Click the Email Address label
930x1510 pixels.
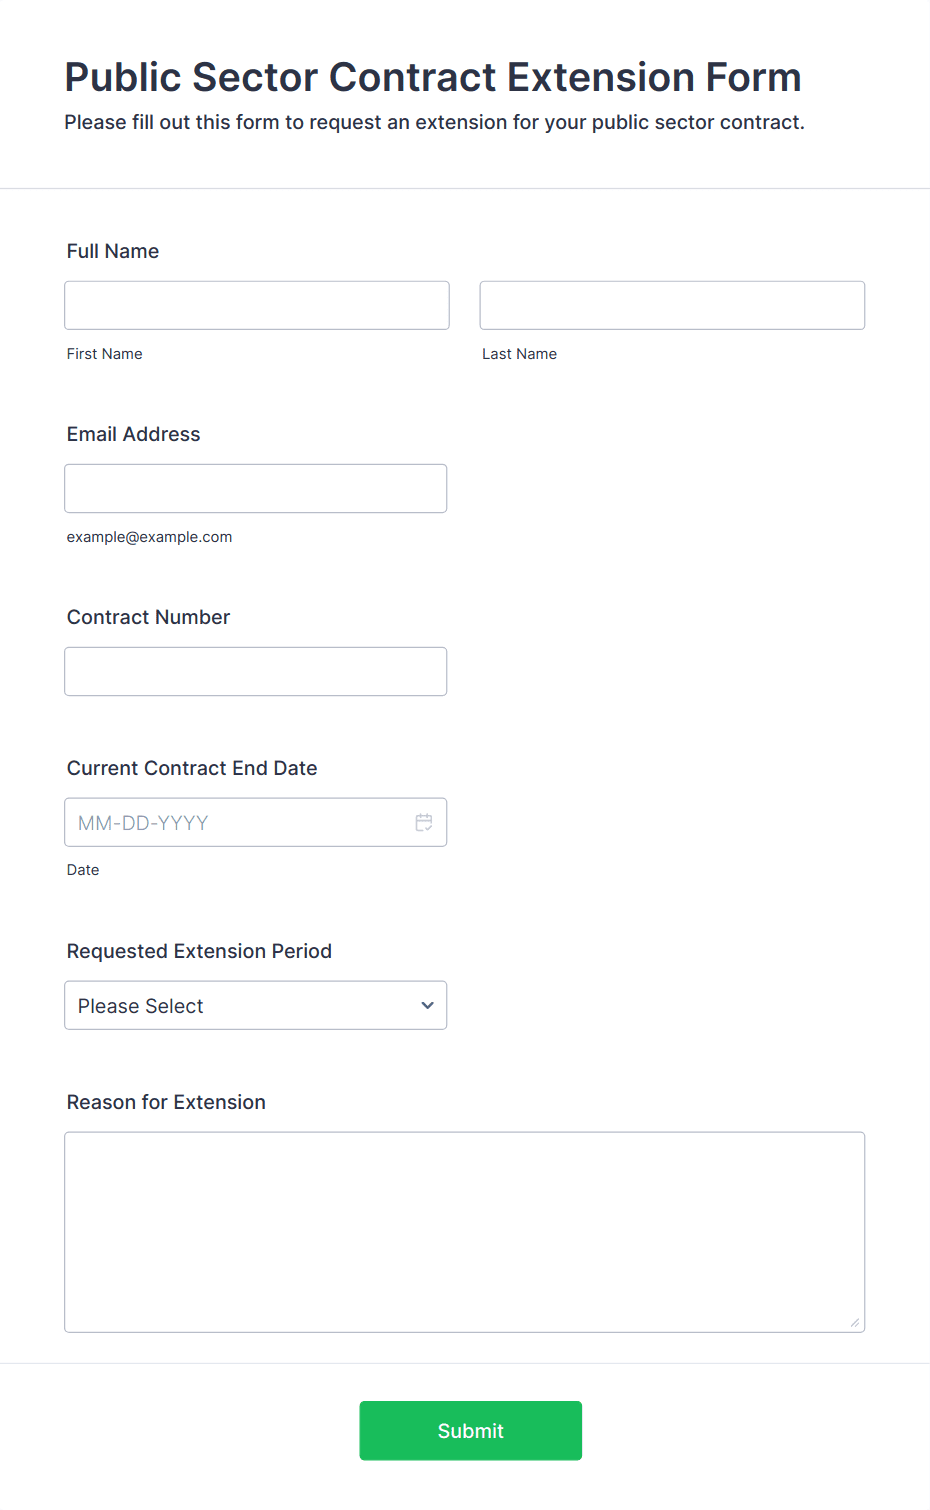click(134, 434)
